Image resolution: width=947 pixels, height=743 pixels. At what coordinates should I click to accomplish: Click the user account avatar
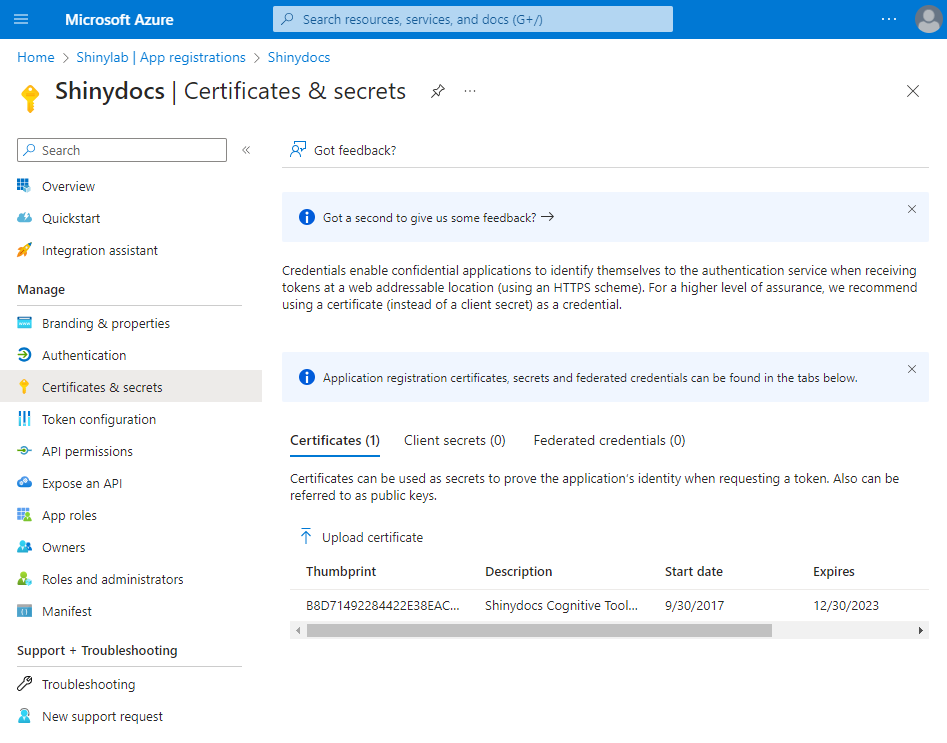pyautogui.click(x=928, y=19)
